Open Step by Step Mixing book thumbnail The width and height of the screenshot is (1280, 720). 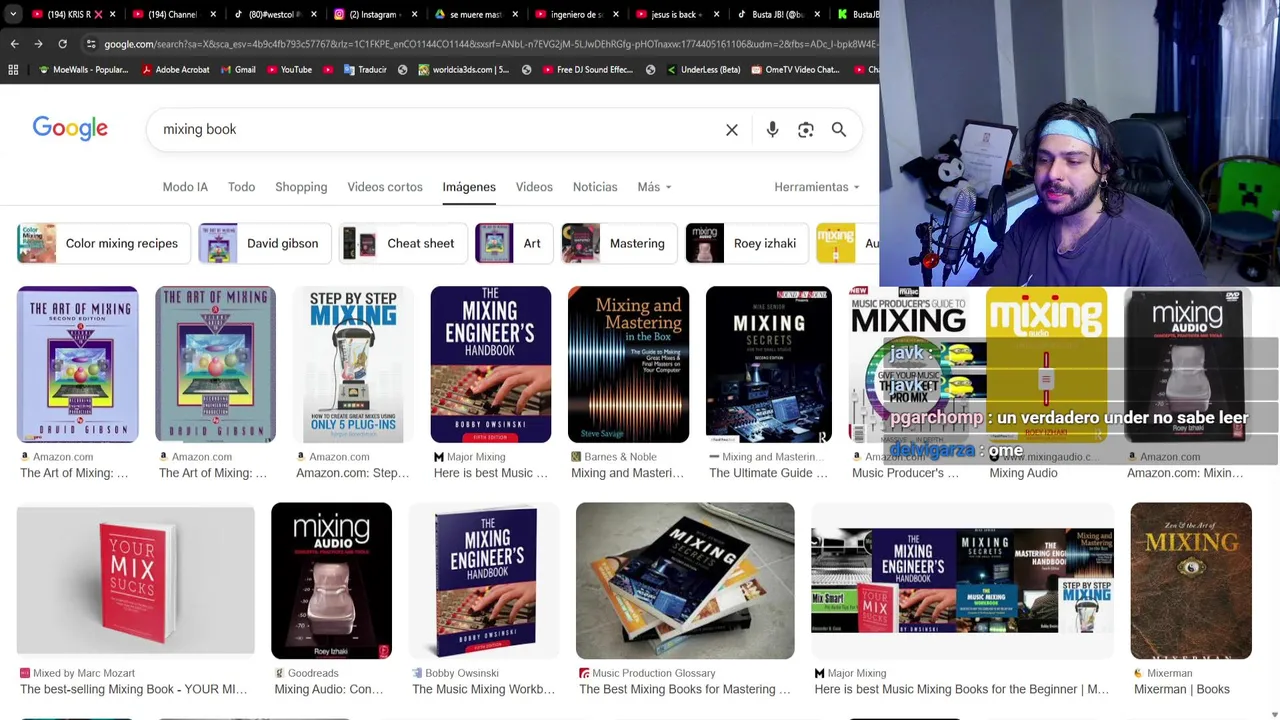point(353,365)
